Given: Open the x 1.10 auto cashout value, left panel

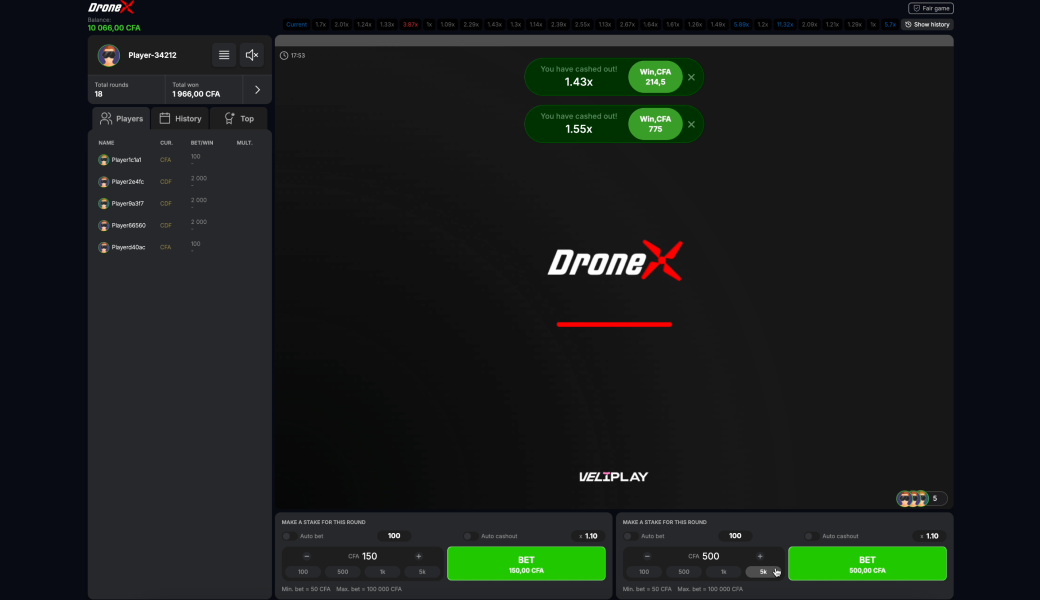Looking at the screenshot, I should click(x=589, y=536).
